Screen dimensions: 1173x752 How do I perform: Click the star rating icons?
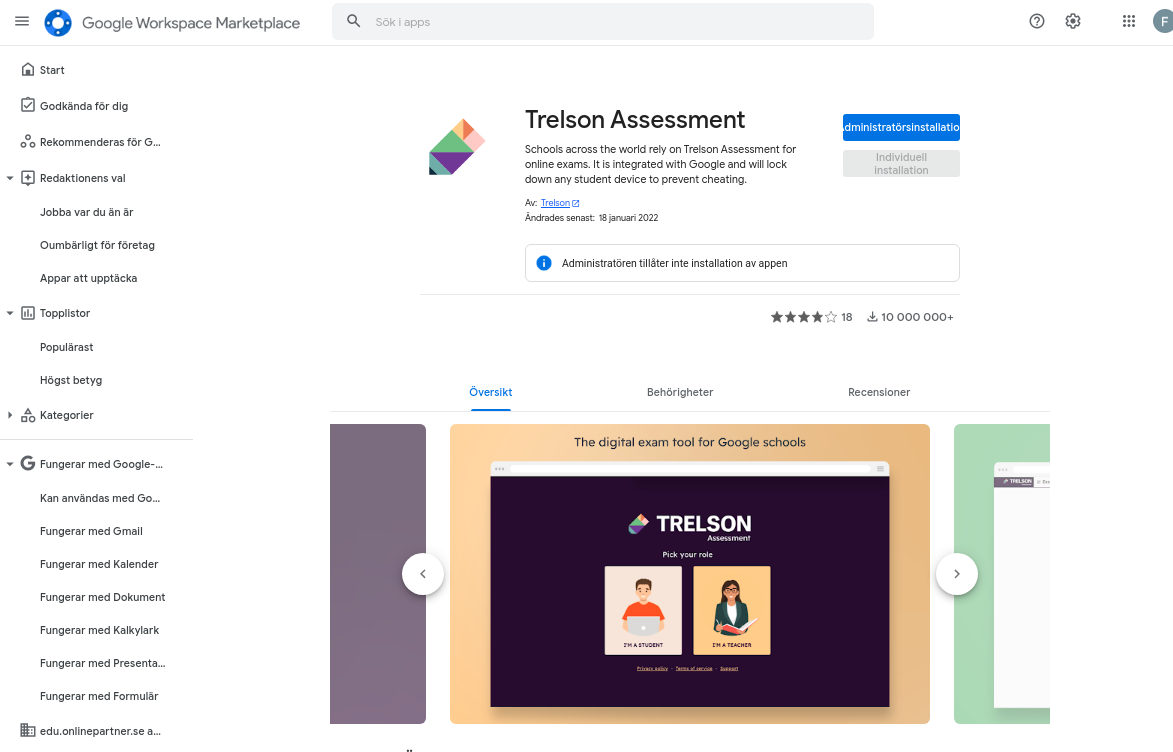tap(803, 317)
